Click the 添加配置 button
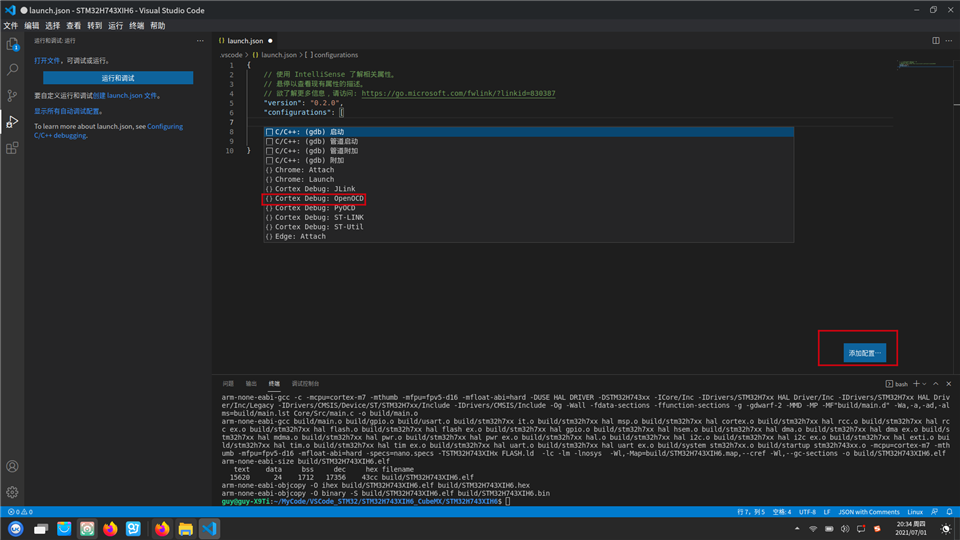This screenshot has height=540, width=960. (864, 353)
